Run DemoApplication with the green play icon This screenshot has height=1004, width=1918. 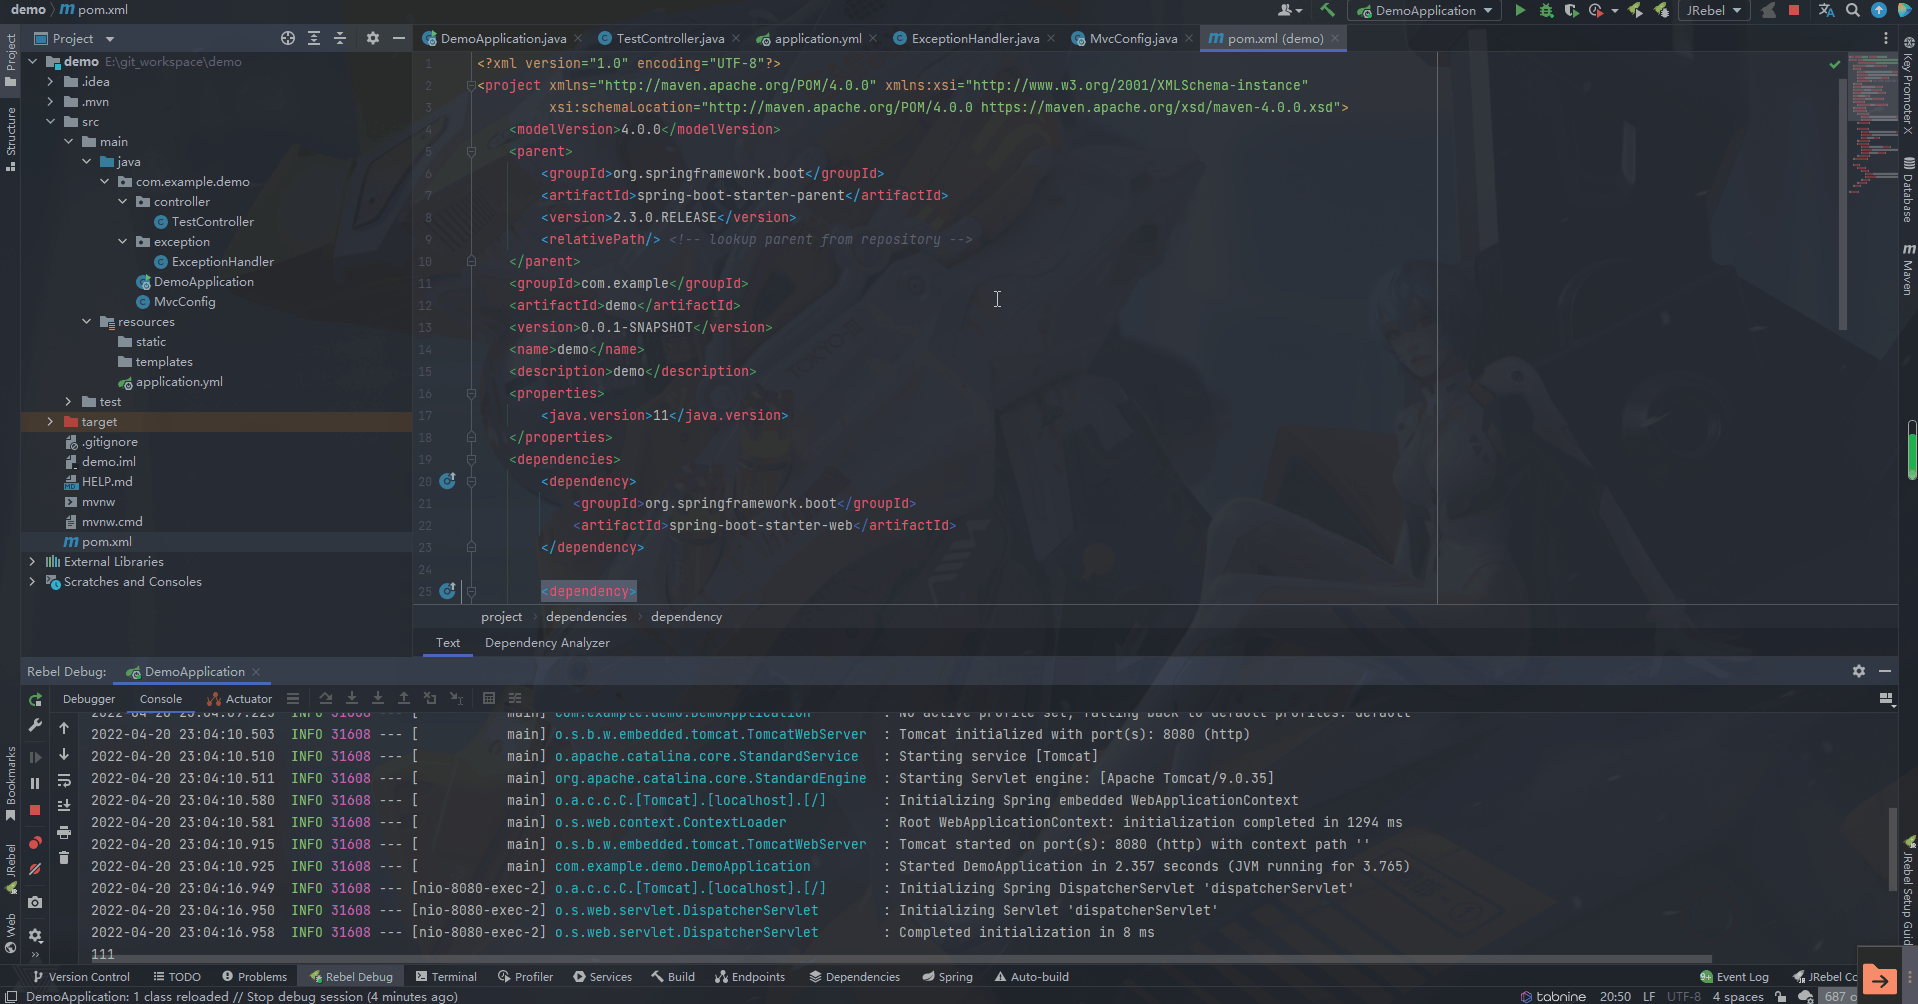coord(1520,10)
